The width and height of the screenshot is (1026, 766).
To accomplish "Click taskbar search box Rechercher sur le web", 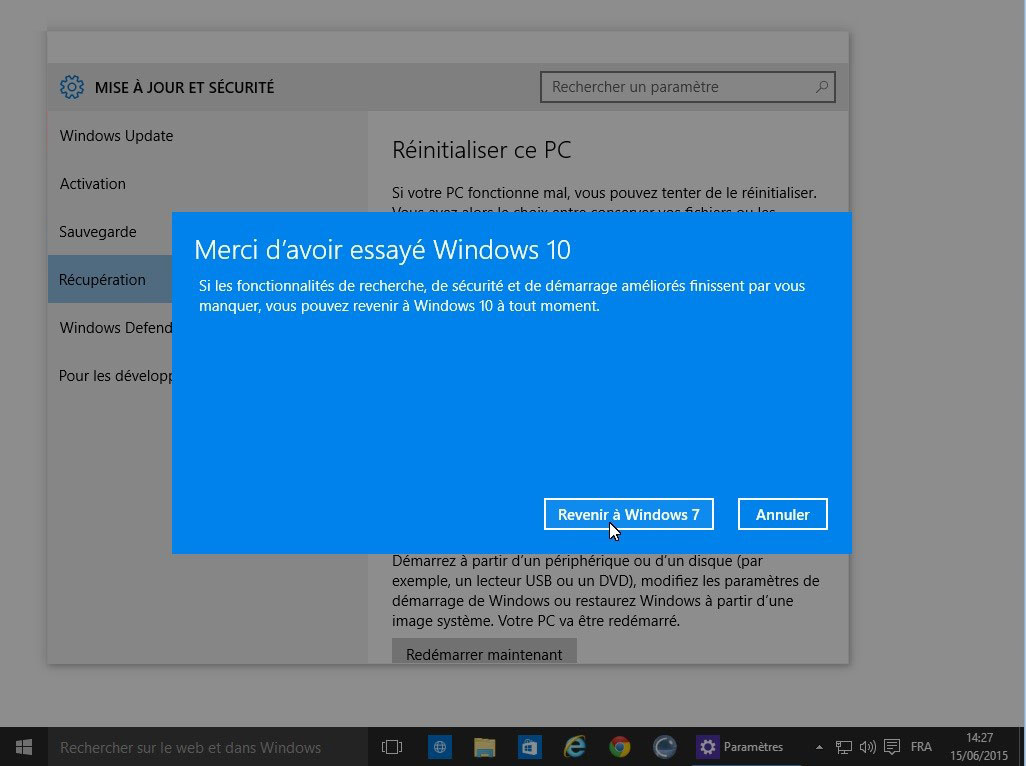I will (208, 746).
